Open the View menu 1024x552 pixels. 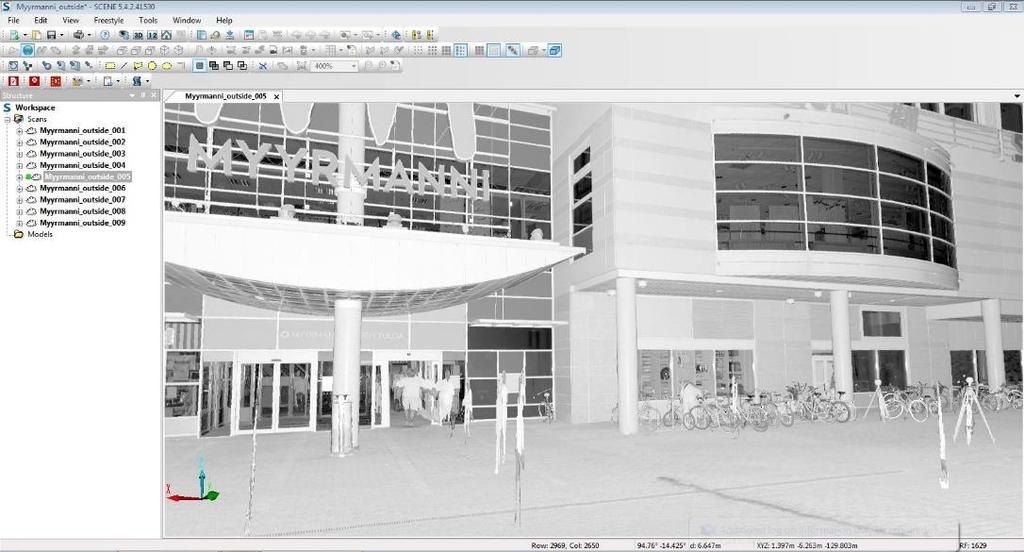[71, 20]
